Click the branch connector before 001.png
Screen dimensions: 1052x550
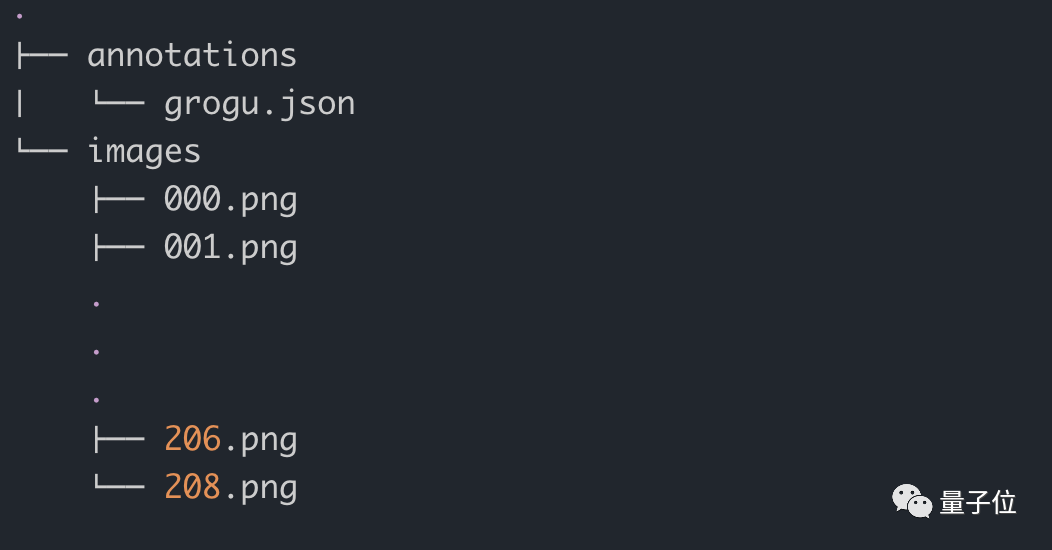119,248
